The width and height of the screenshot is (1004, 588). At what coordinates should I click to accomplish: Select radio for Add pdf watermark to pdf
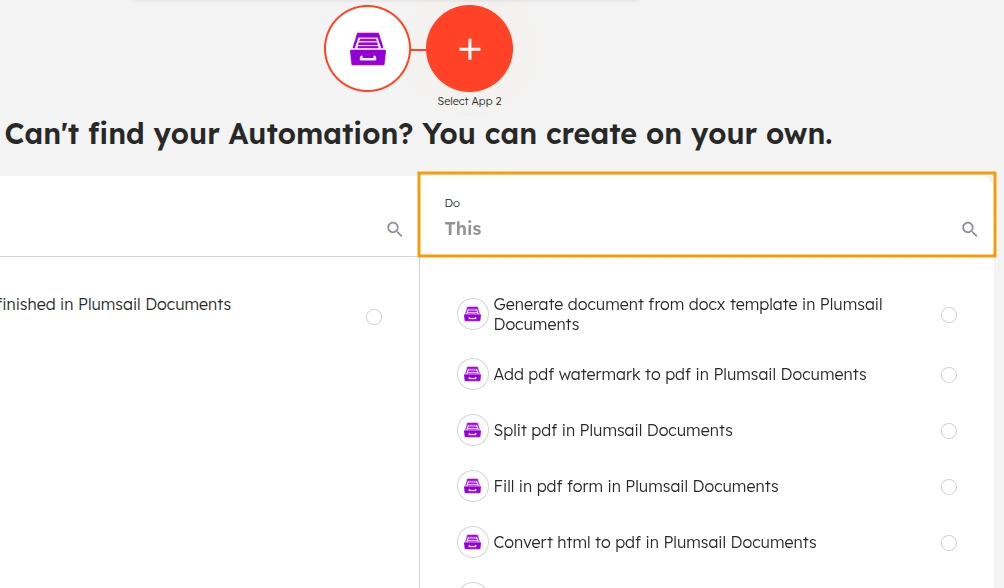[x=949, y=375]
